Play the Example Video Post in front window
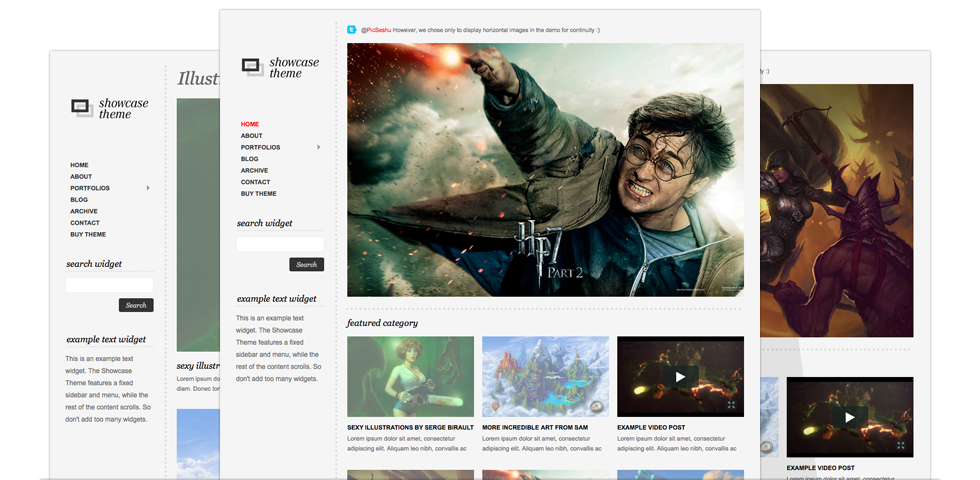980x480 pixels. pyautogui.click(x=680, y=377)
